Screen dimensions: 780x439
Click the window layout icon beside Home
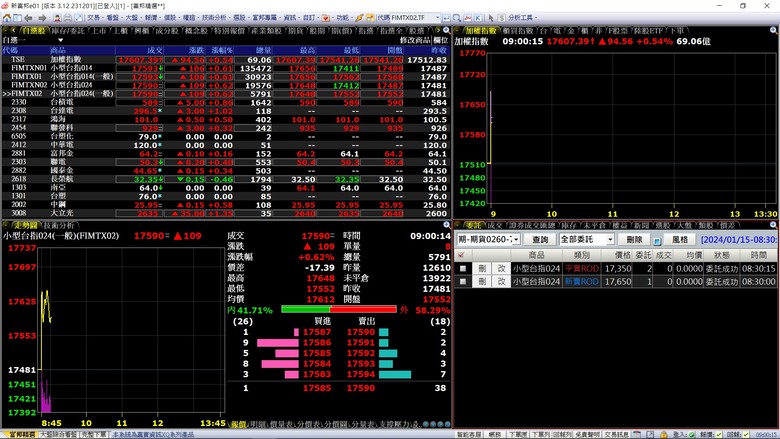point(17,18)
